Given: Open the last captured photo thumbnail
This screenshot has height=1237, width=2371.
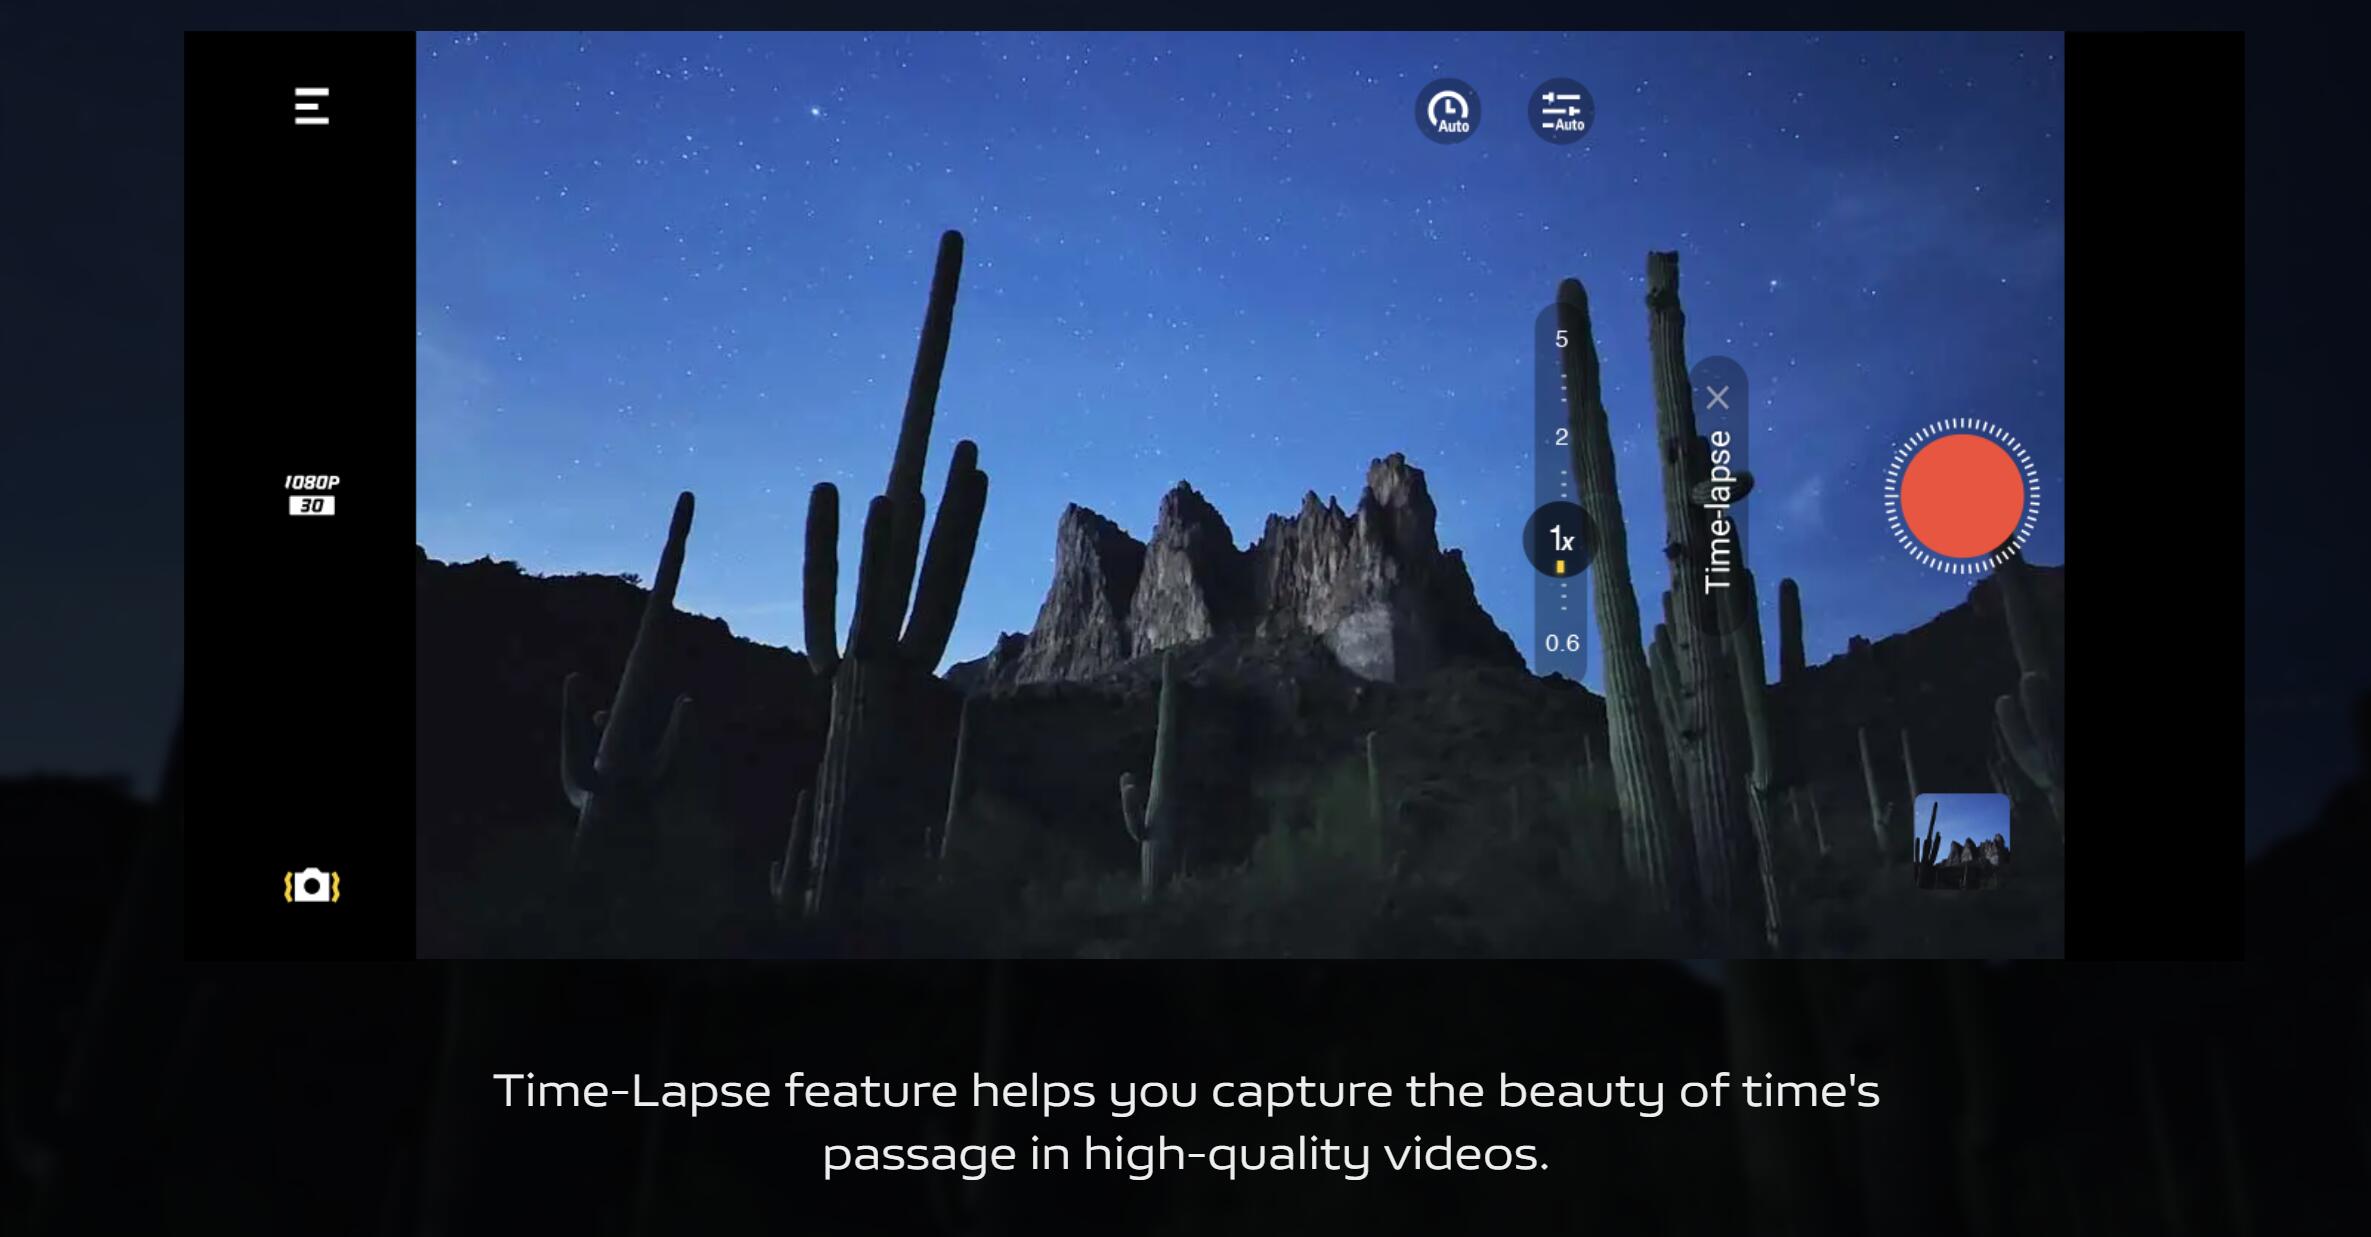Looking at the screenshot, I should [1962, 841].
